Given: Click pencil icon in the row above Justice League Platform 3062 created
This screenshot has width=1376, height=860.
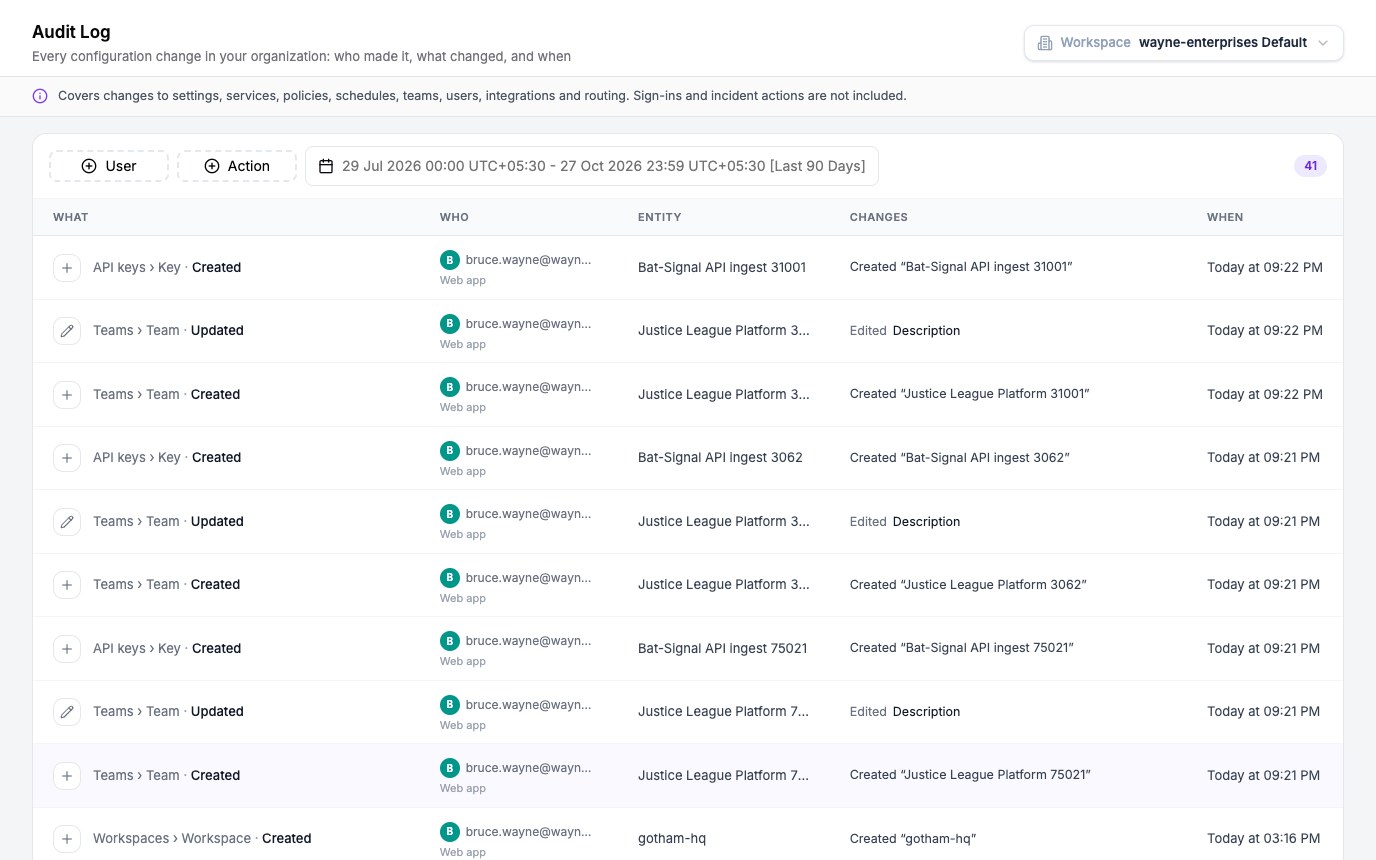Looking at the screenshot, I should (67, 521).
